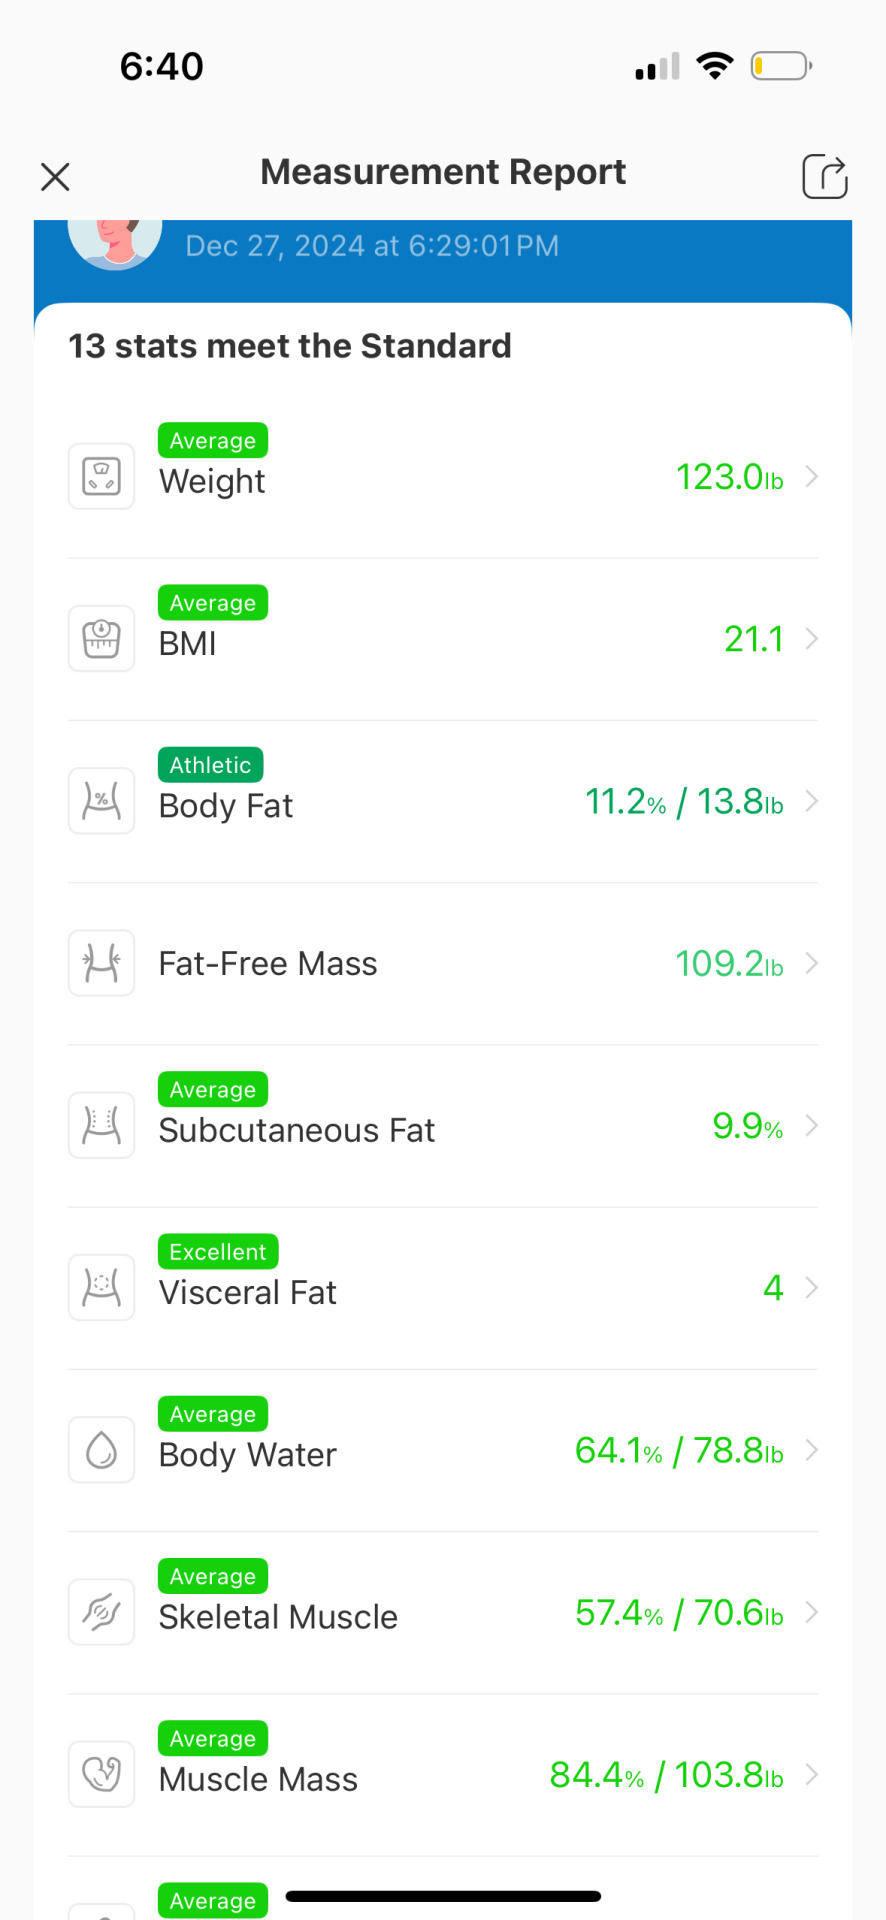Expand Weight details chevron
This screenshot has height=1920, width=886.
click(812, 477)
